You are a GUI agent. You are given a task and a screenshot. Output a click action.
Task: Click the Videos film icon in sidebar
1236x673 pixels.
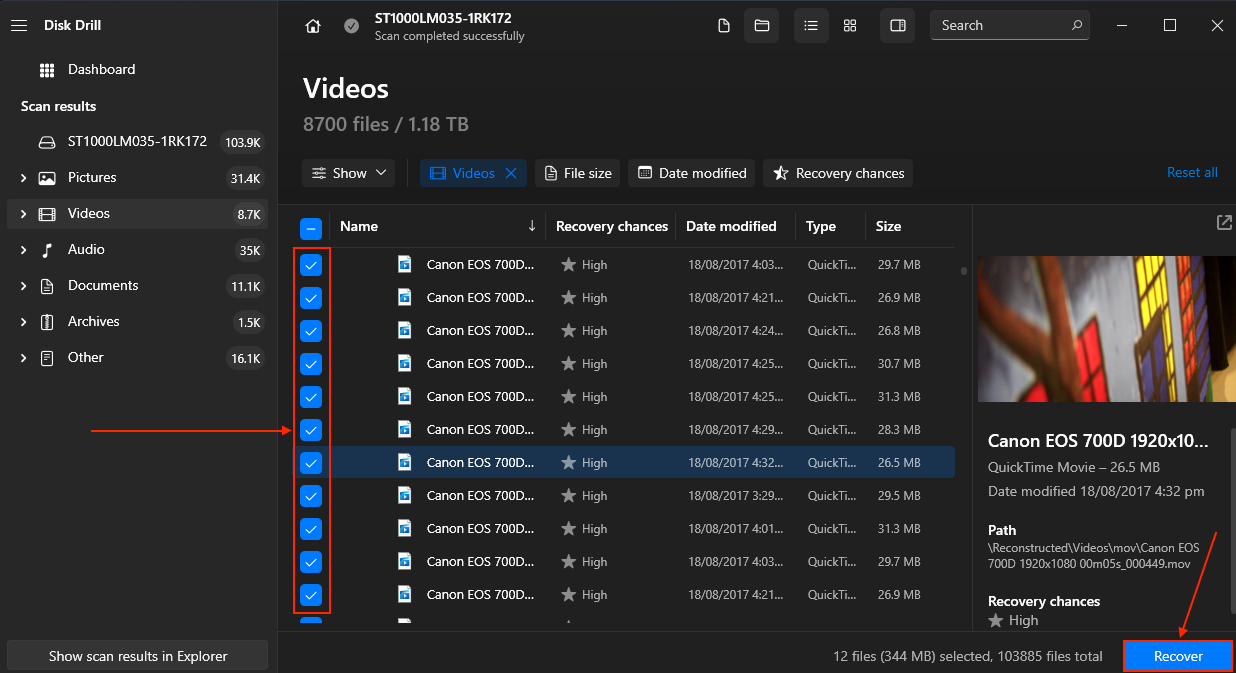coord(47,214)
